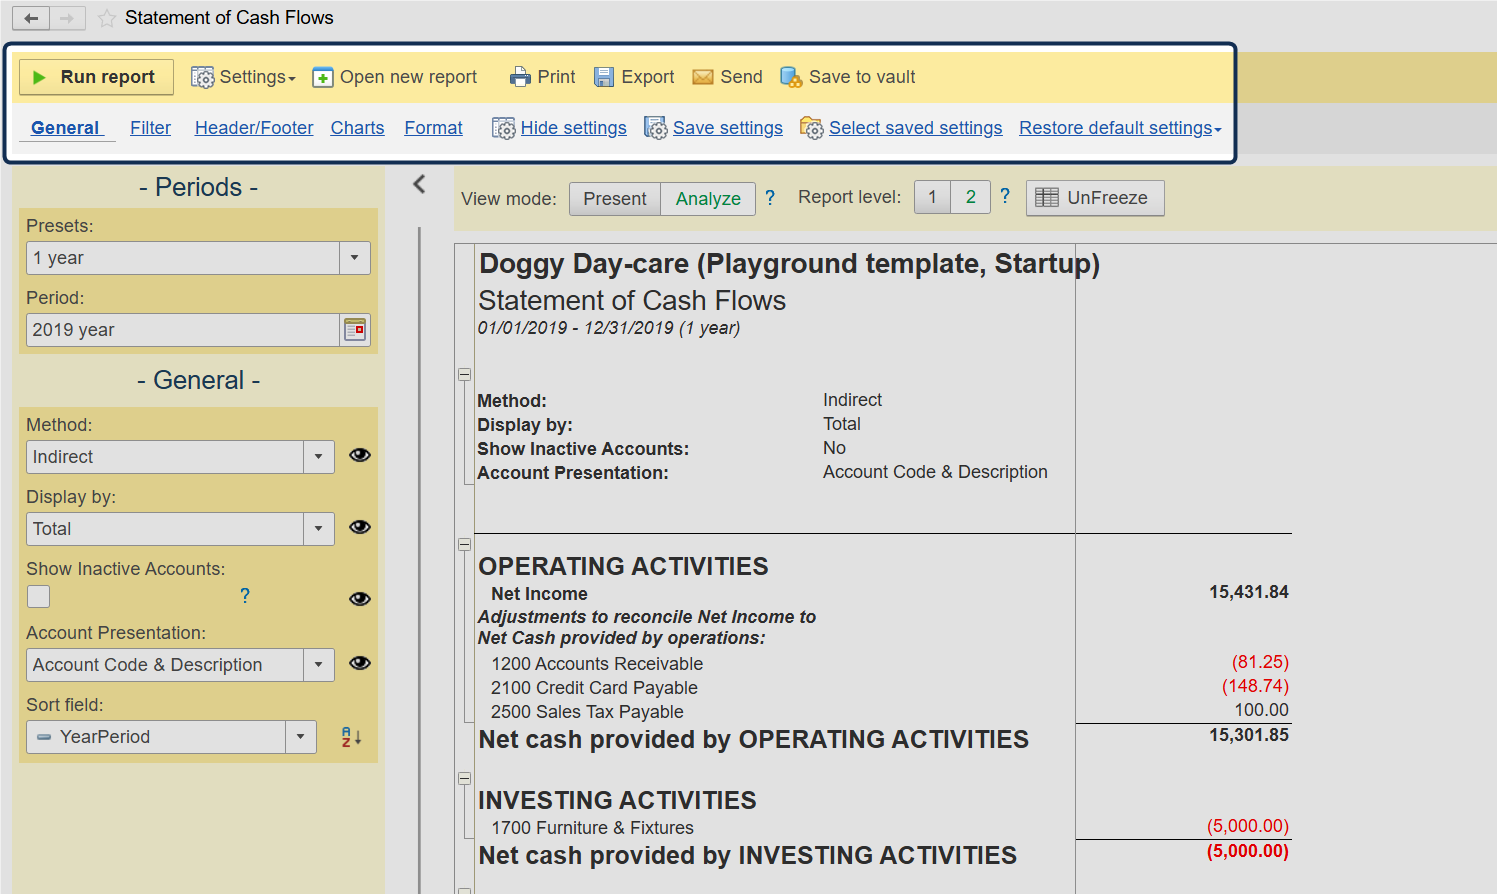Viewport: 1497px width, 894px height.
Task: Click the back arrow navigation button
Action: pos(31,18)
